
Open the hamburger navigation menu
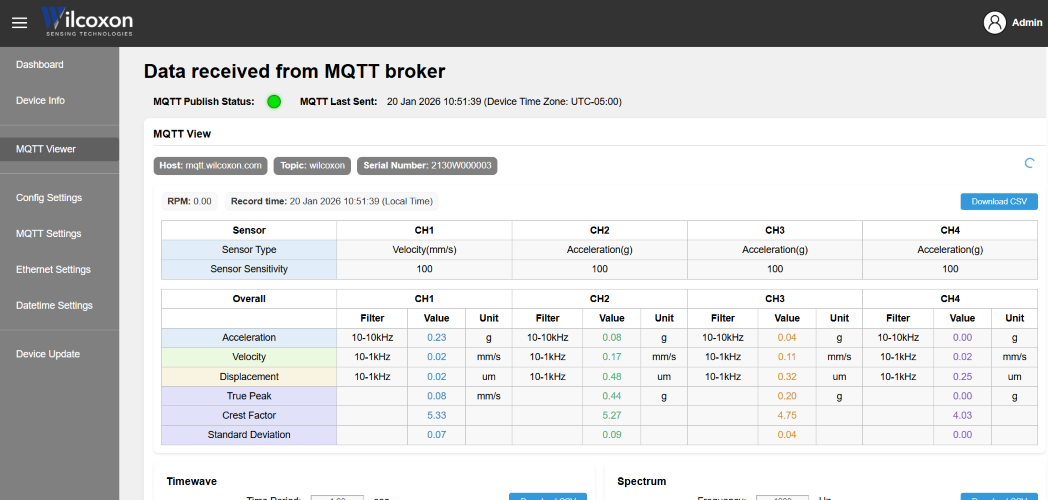click(19, 23)
